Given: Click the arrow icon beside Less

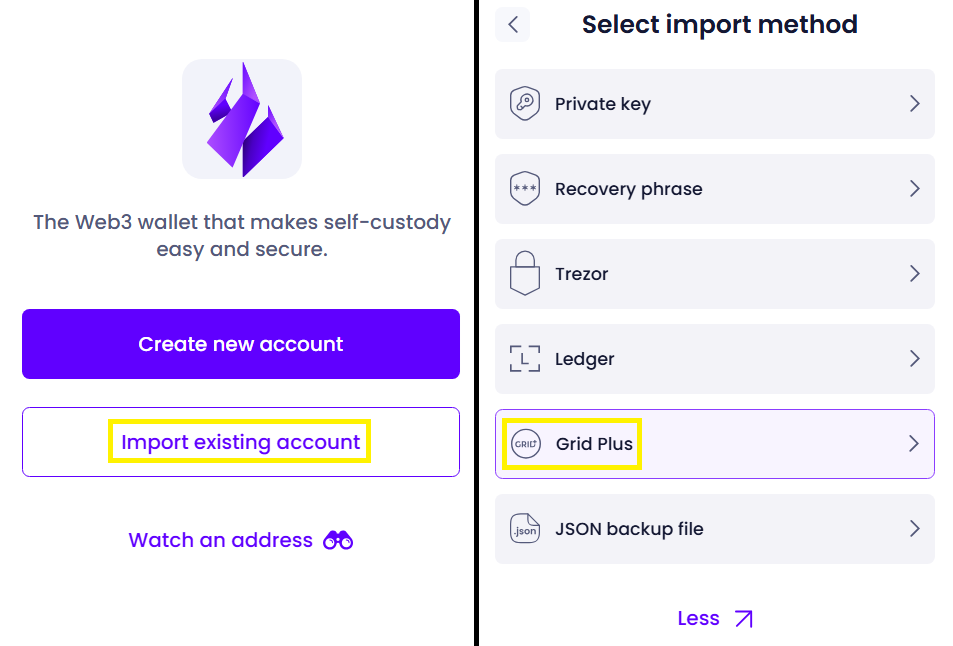Looking at the screenshot, I should click(743, 619).
